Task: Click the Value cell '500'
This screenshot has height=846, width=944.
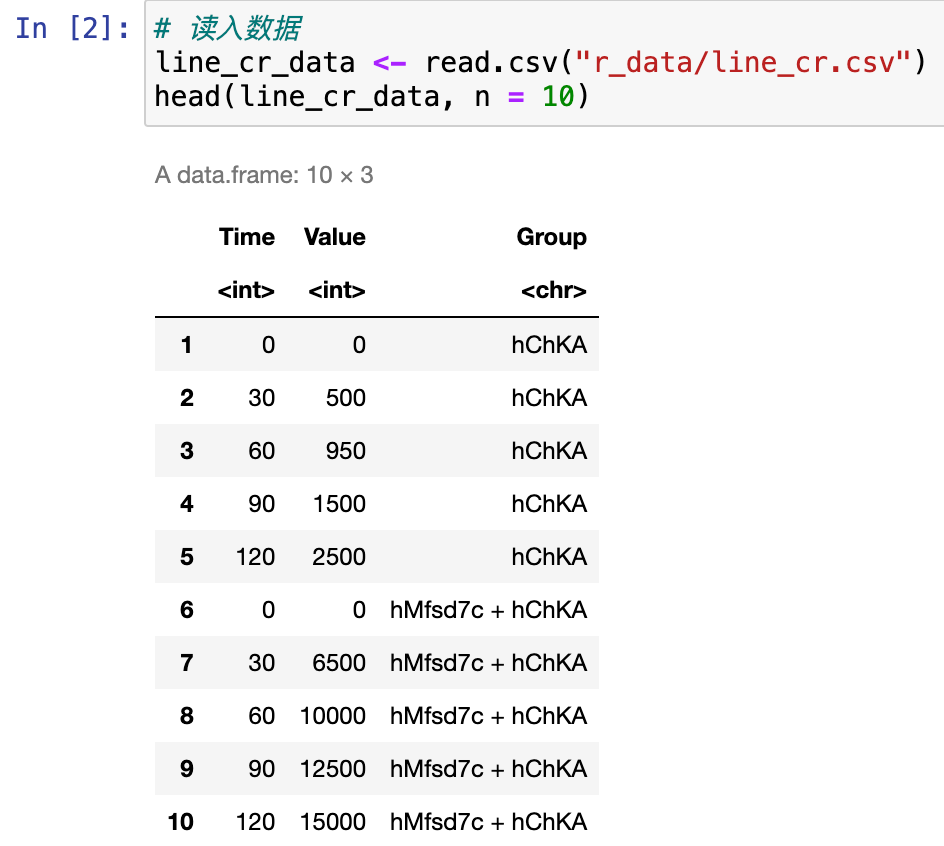Action: [346, 398]
